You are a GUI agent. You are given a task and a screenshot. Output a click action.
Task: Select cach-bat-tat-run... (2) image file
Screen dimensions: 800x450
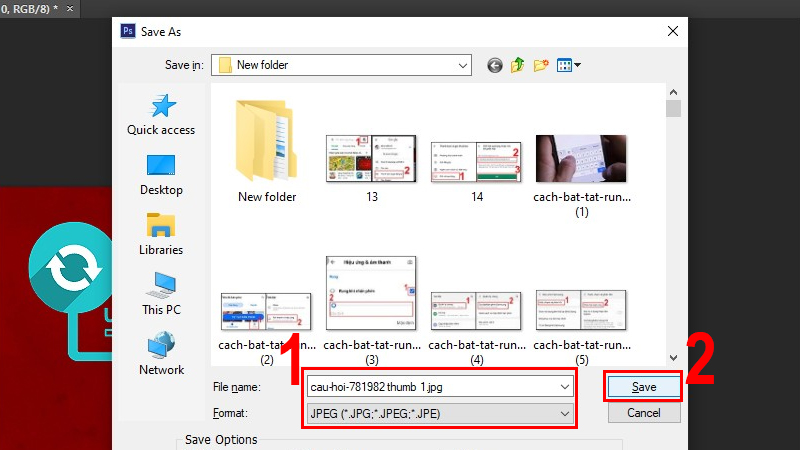pos(267,329)
